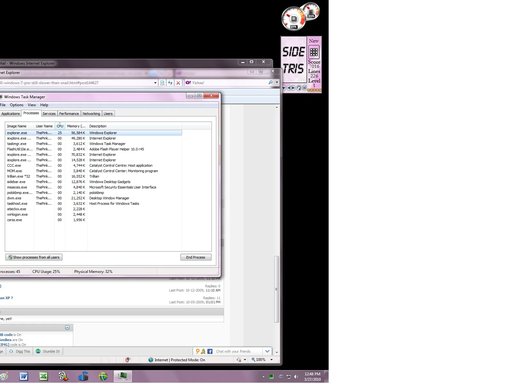Select the dwm.exe Desktop Window Manager row
Viewport: 512px width, 384px height.
94,198
